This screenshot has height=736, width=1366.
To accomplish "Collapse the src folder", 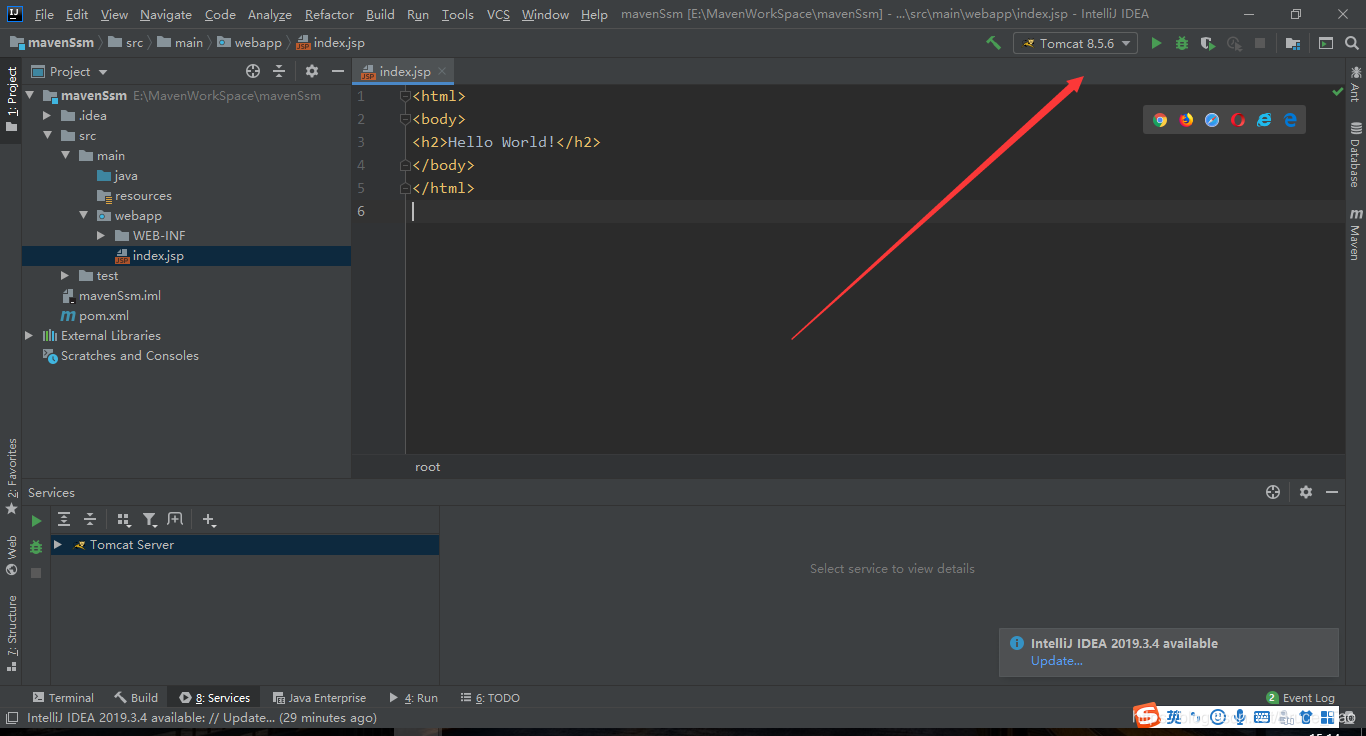I will point(48,136).
